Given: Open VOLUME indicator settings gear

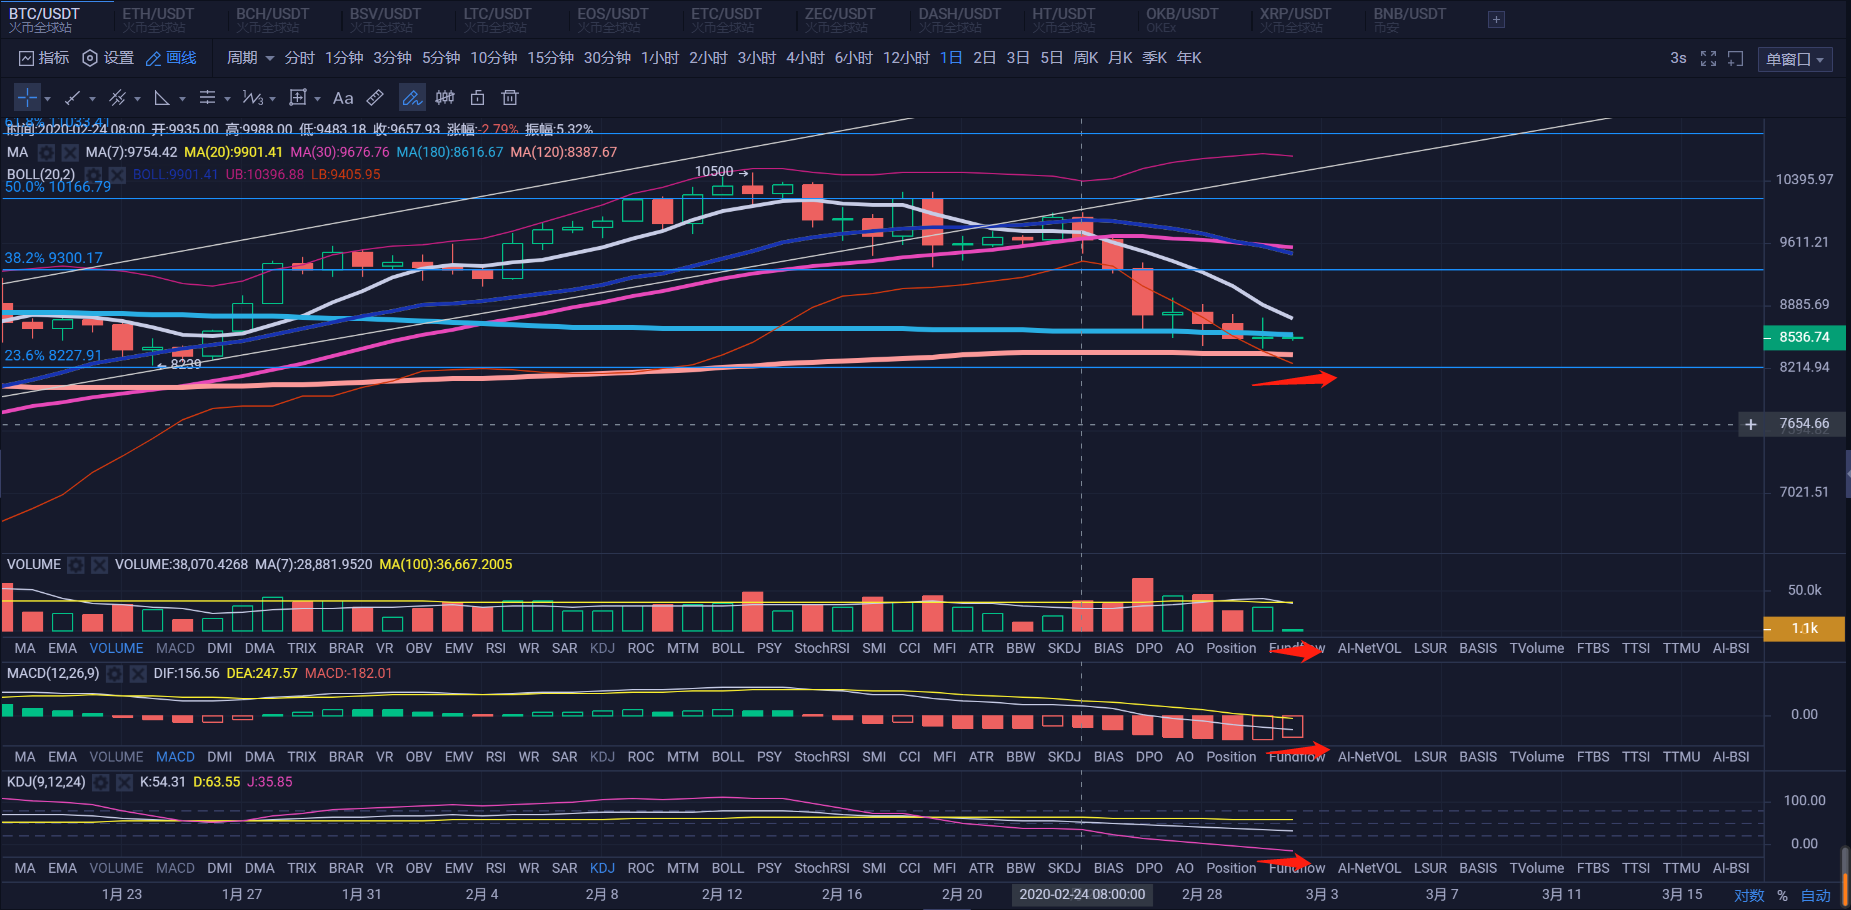Looking at the screenshot, I should [x=76, y=565].
